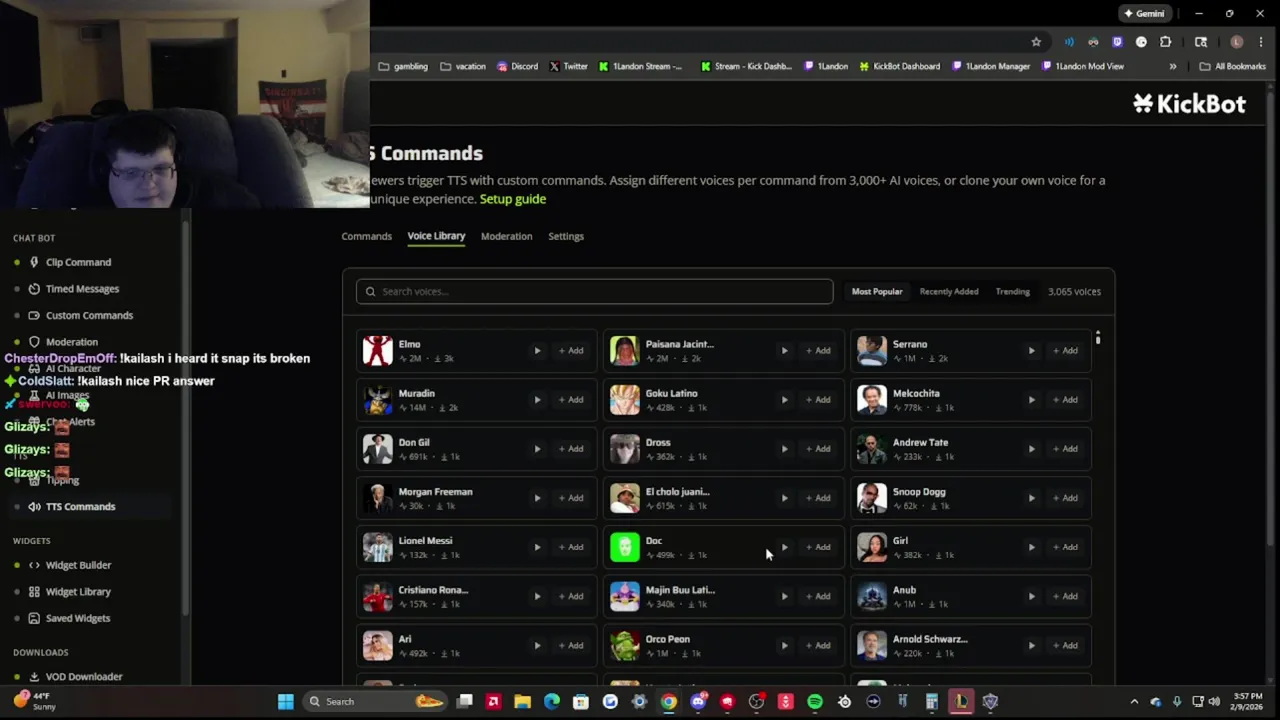
Task: Play the Muradin voice preview
Action: pos(537,400)
